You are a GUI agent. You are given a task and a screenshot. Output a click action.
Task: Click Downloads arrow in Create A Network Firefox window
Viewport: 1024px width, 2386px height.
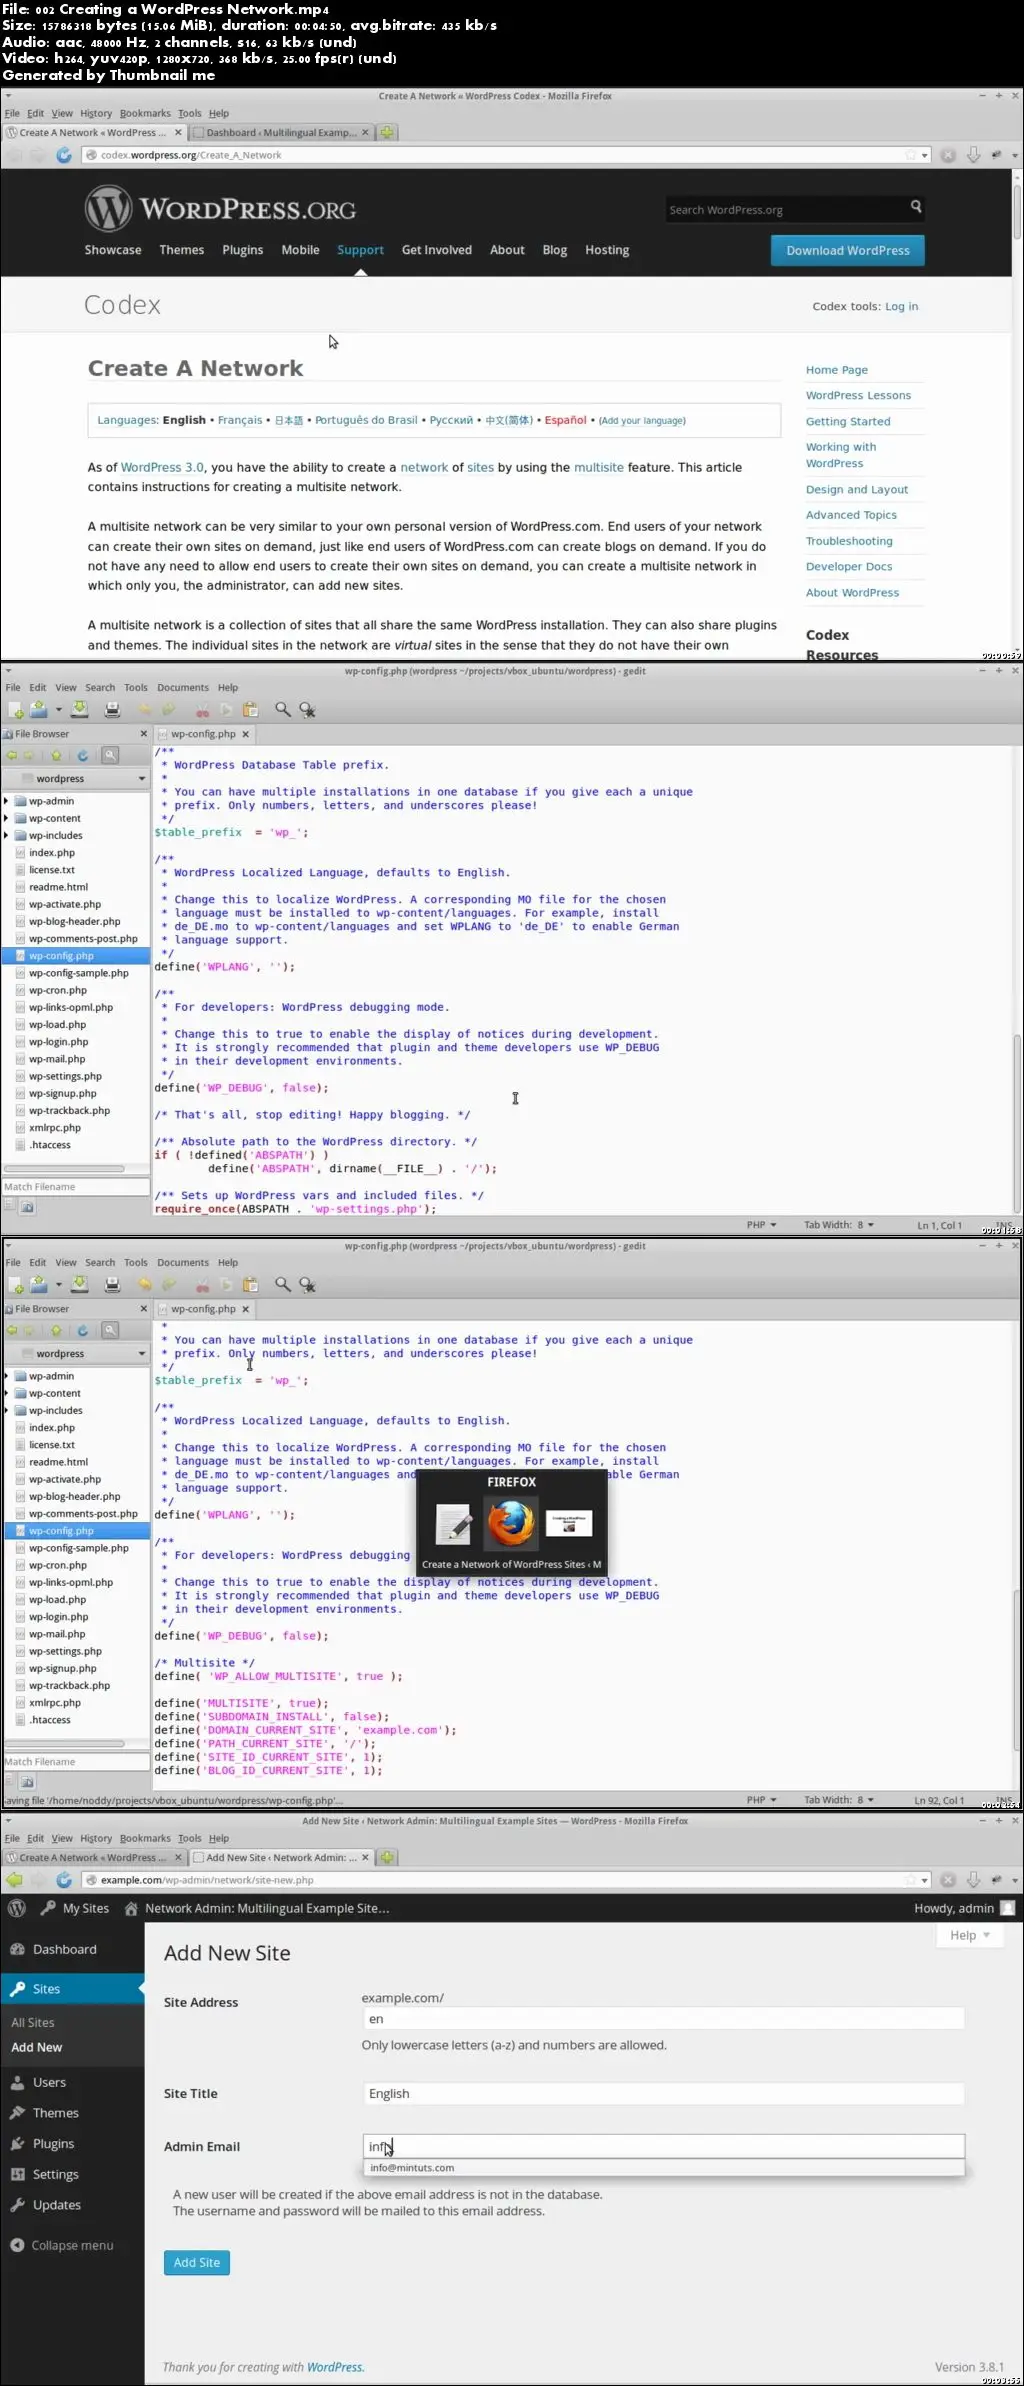pyautogui.click(x=973, y=155)
